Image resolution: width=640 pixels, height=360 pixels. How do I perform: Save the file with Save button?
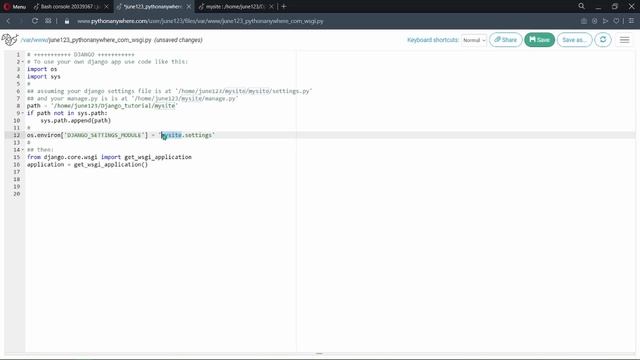(539, 40)
